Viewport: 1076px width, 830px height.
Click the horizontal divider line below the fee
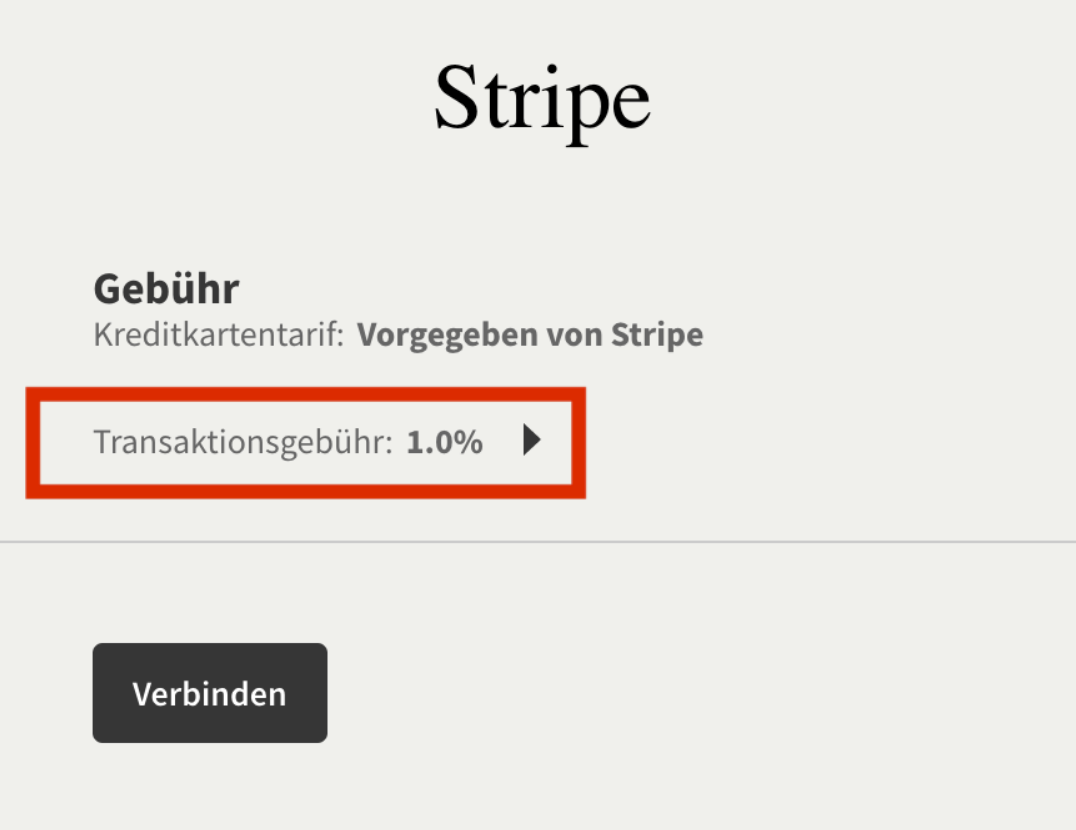(x=538, y=543)
